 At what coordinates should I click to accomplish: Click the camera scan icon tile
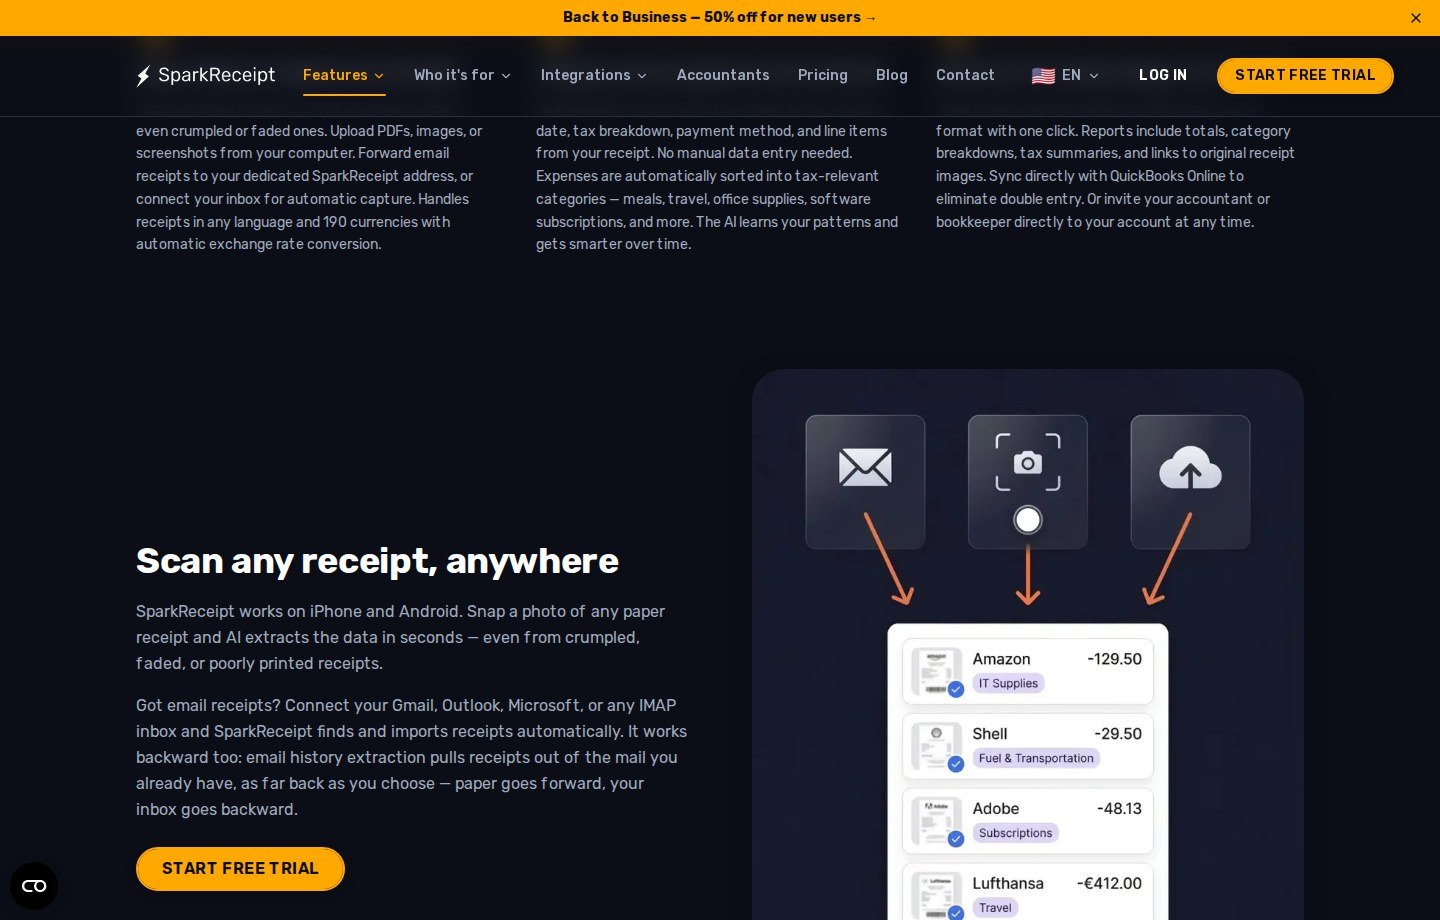point(1028,482)
